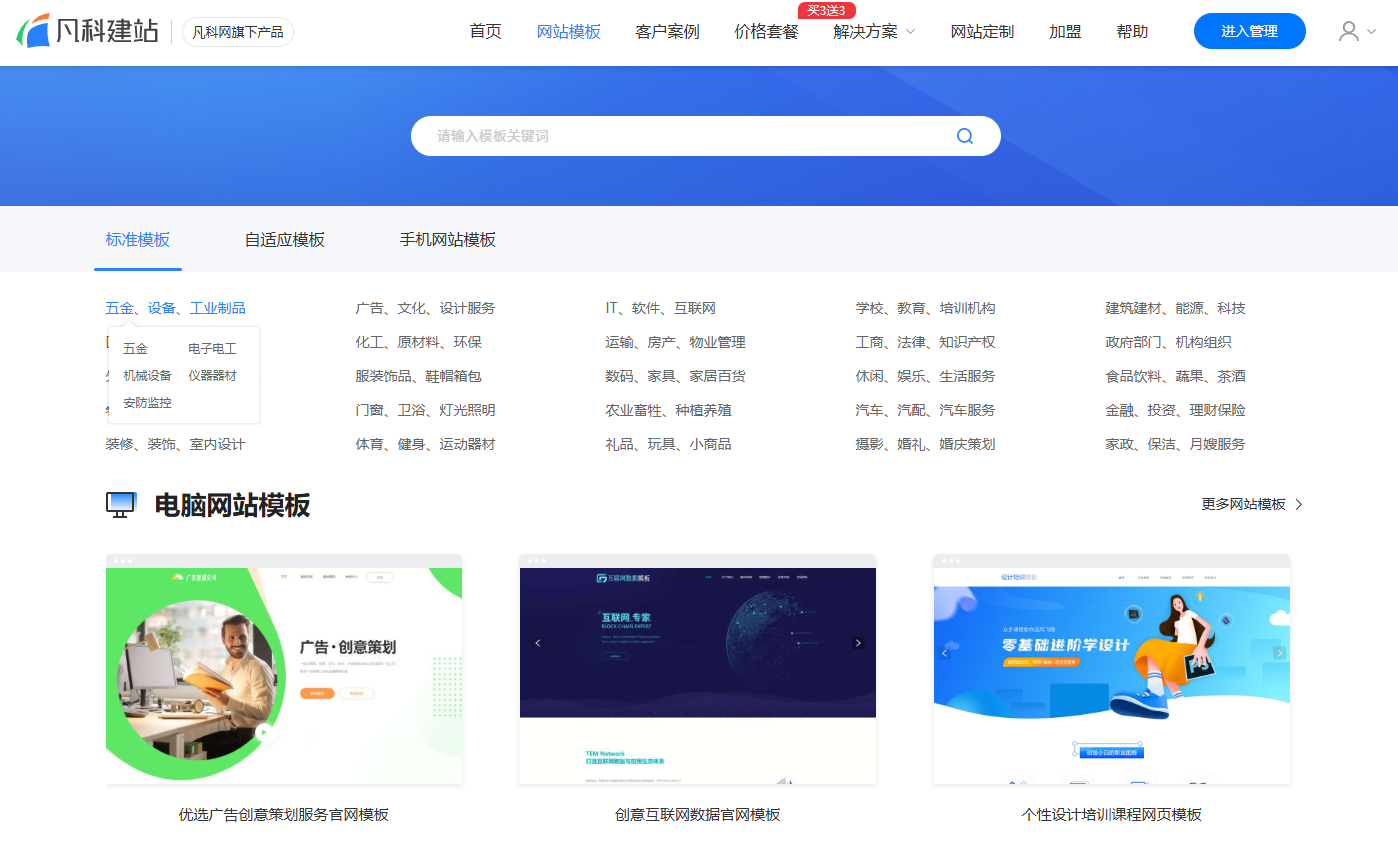Click left carousel arrow on internet template preview
This screenshot has height=842, width=1398.
pyautogui.click(x=538, y=643)
